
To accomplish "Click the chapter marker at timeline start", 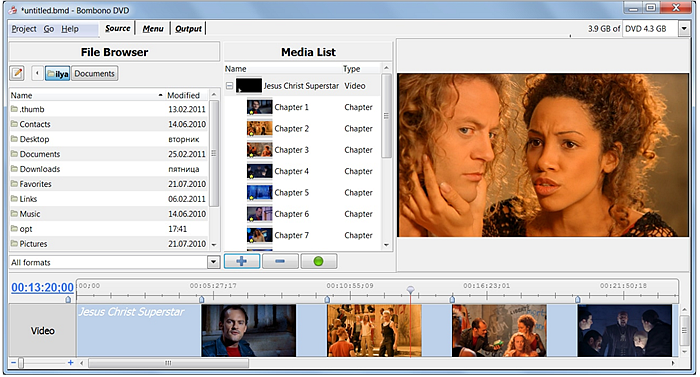I will coord(68,299).
